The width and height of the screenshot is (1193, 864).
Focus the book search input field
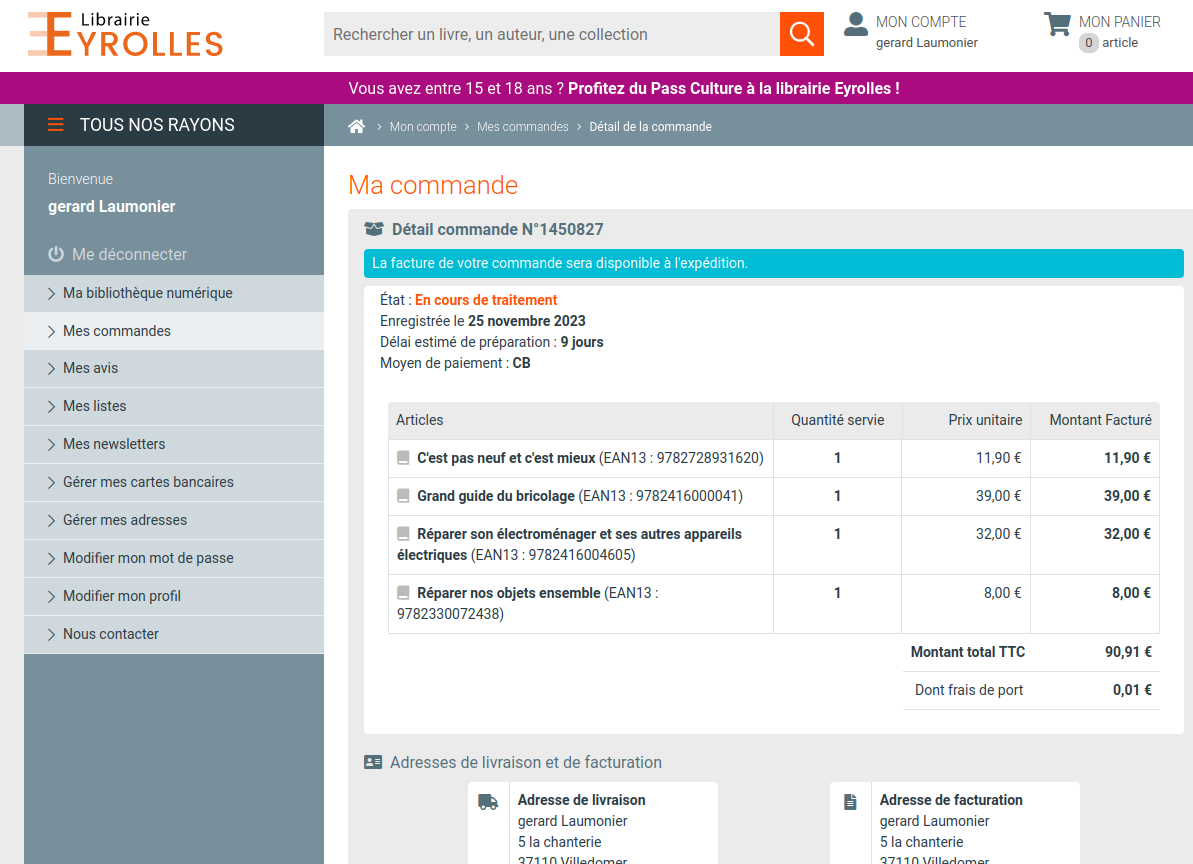pos(551,34)
